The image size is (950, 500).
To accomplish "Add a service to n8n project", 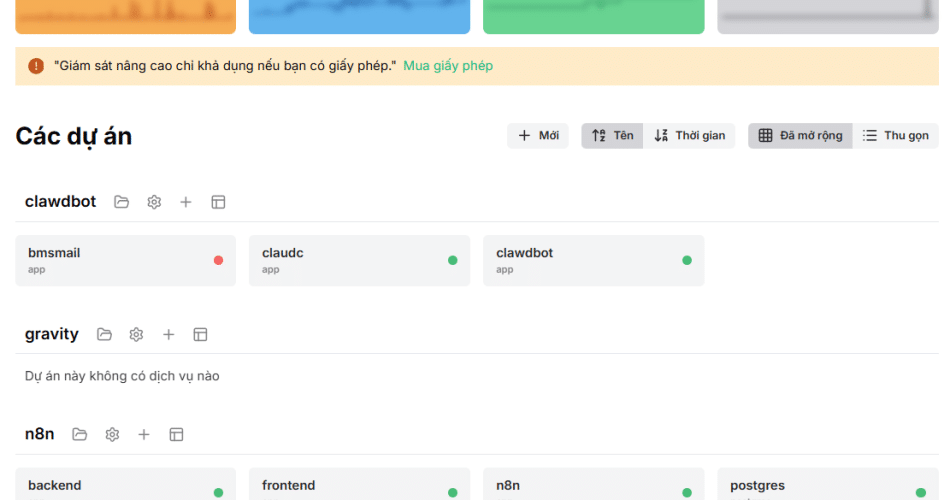I will [144, 434].
